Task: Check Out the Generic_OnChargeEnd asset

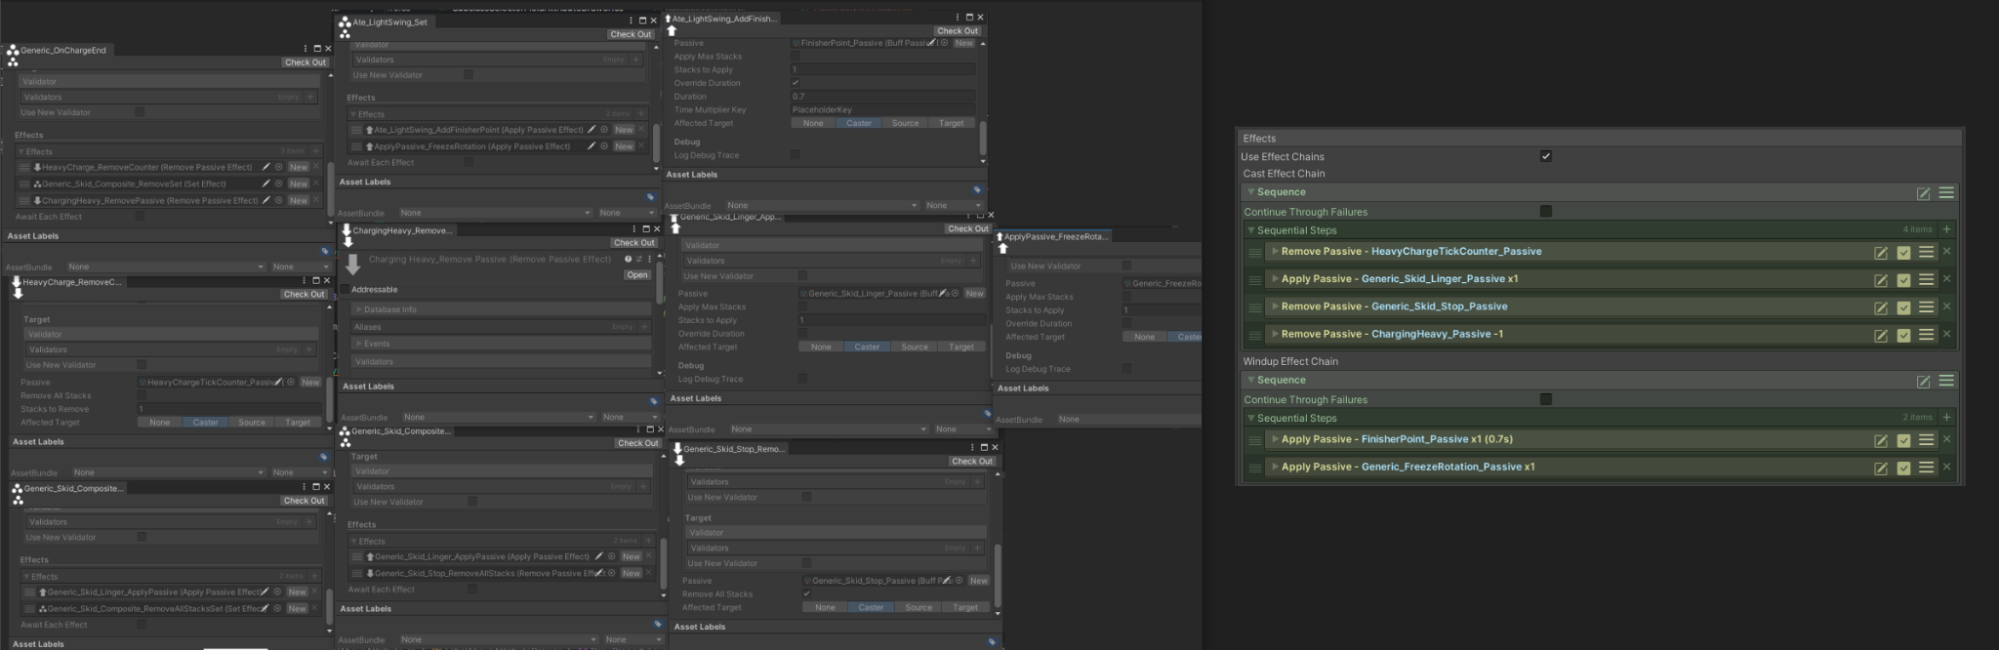Action: (x=305, y=63)
